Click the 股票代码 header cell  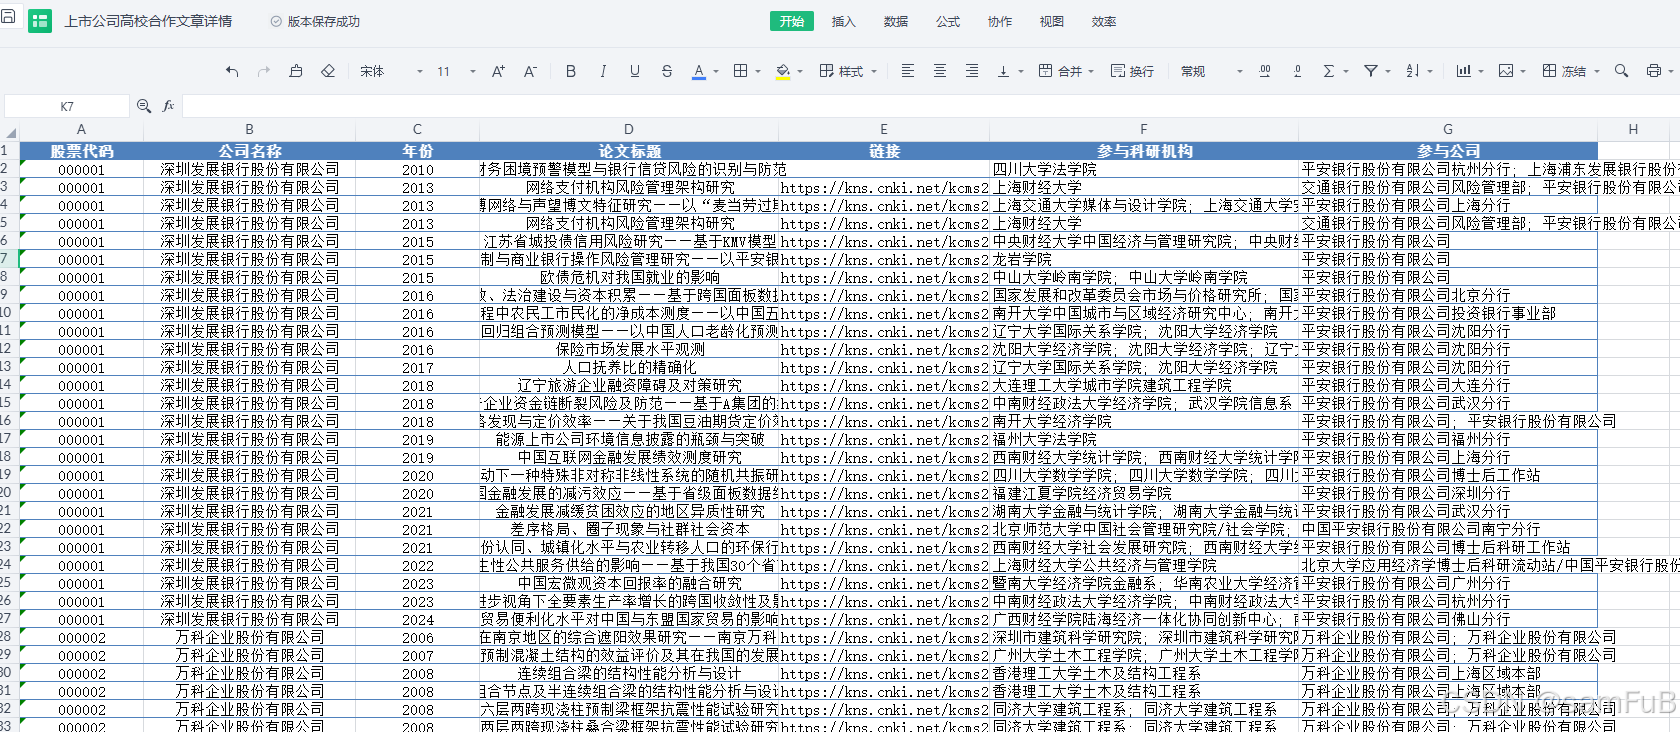(x=82, y=151)
